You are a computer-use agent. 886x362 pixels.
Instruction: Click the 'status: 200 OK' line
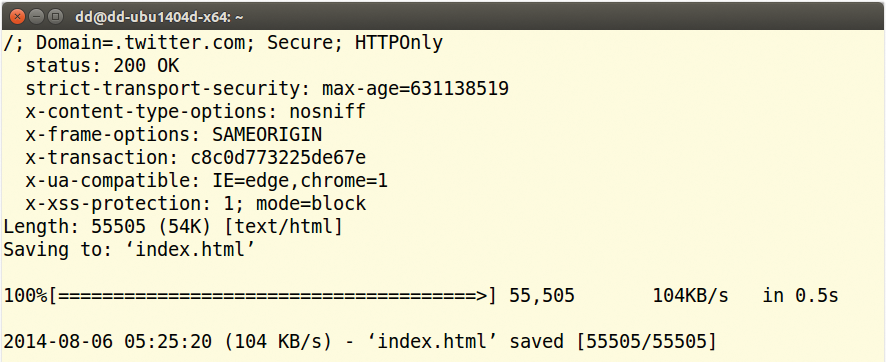pyautogui.click(x=102, y=66)
